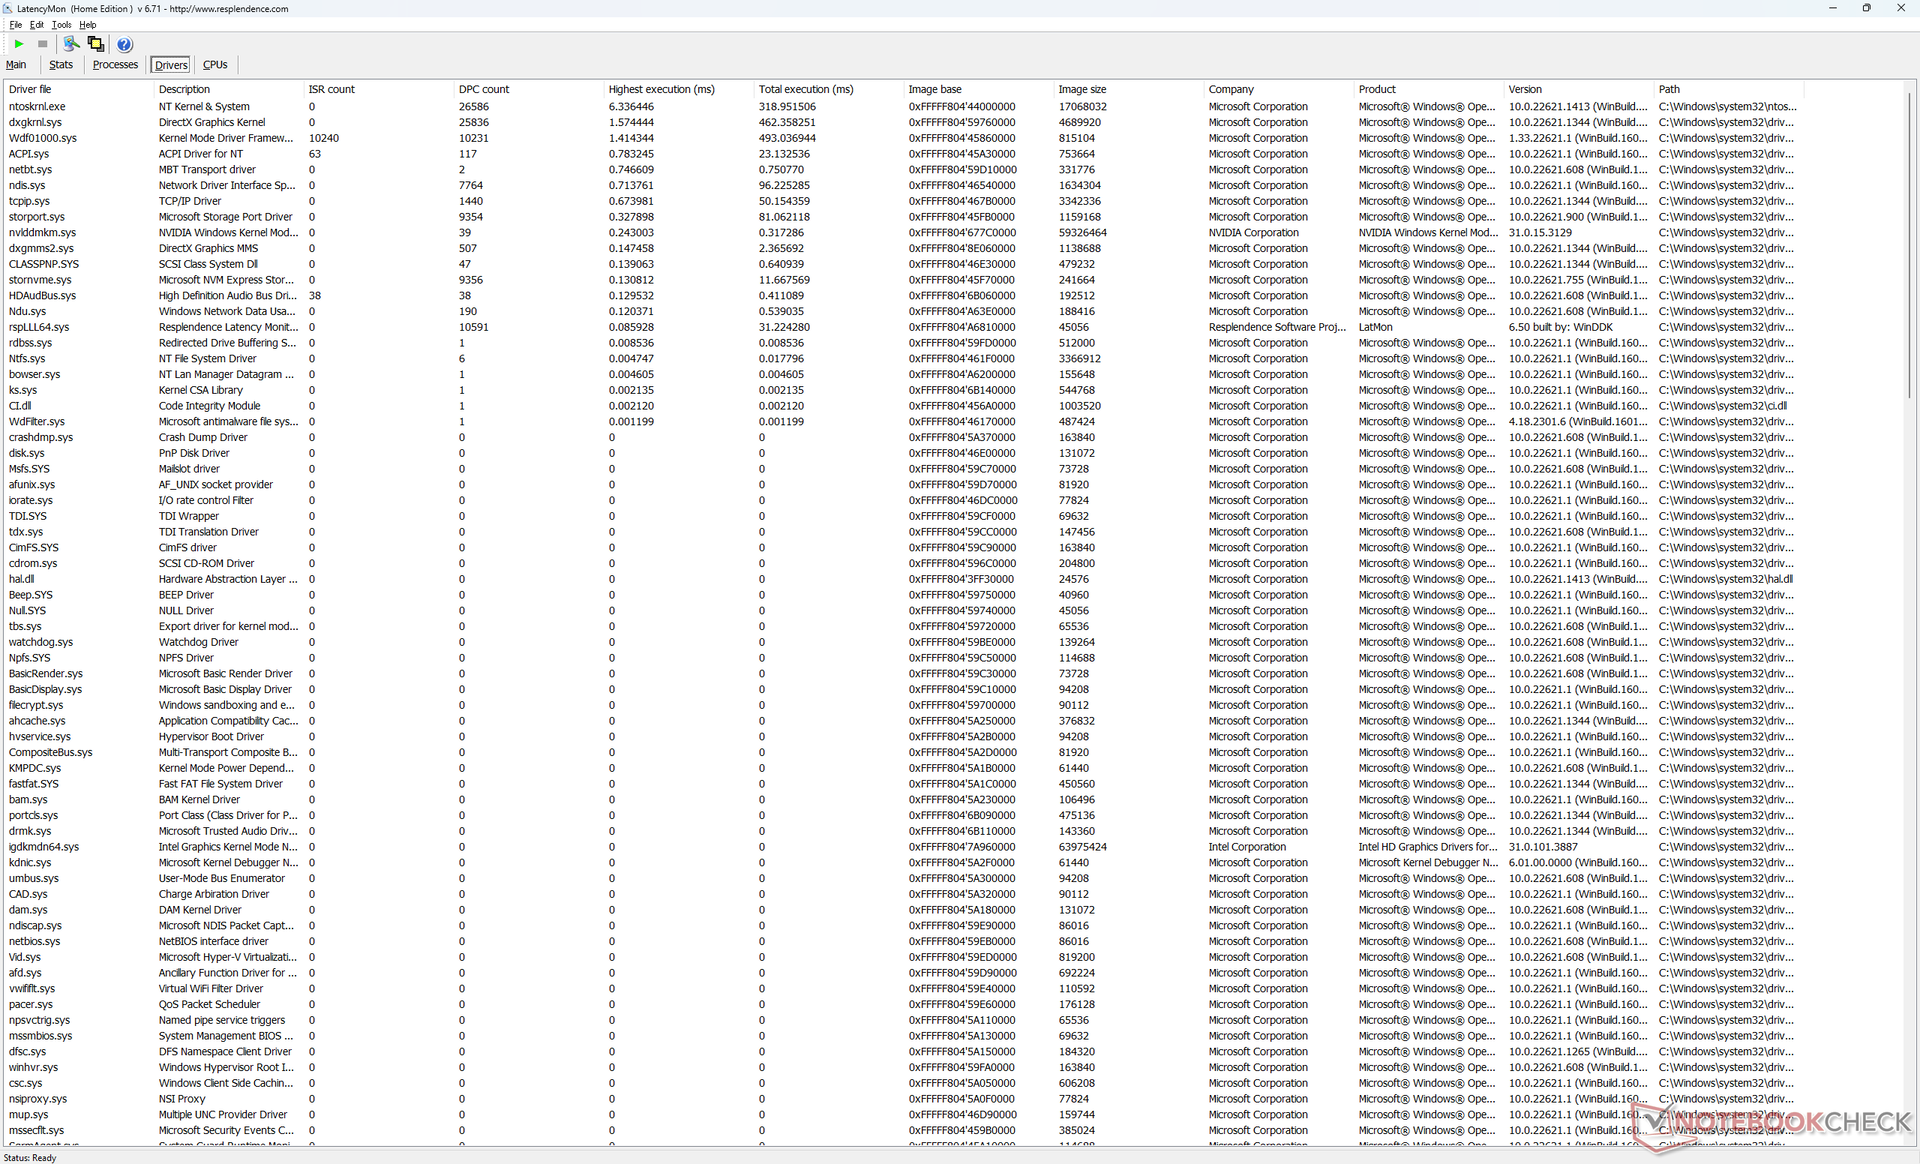Viewport: 1920px width, 1164px height.
Task: Sort by Total execution (ms) column header
Action: pyautogui.click(x=828, y=89)
